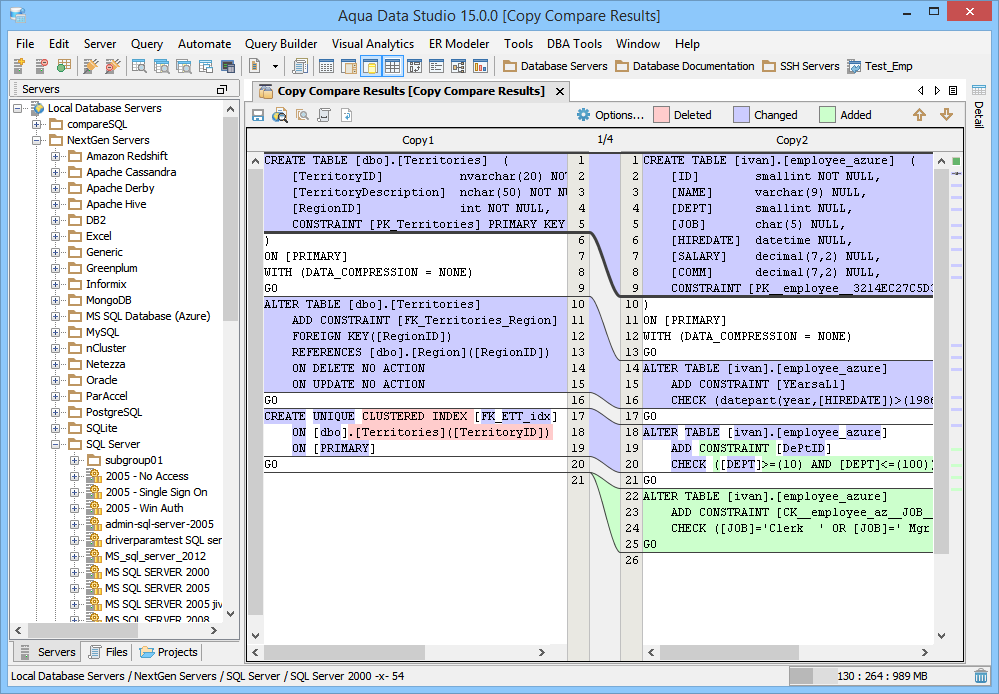Collapse the SQL Server tree node
999x694 pixels.
point(55,444)
